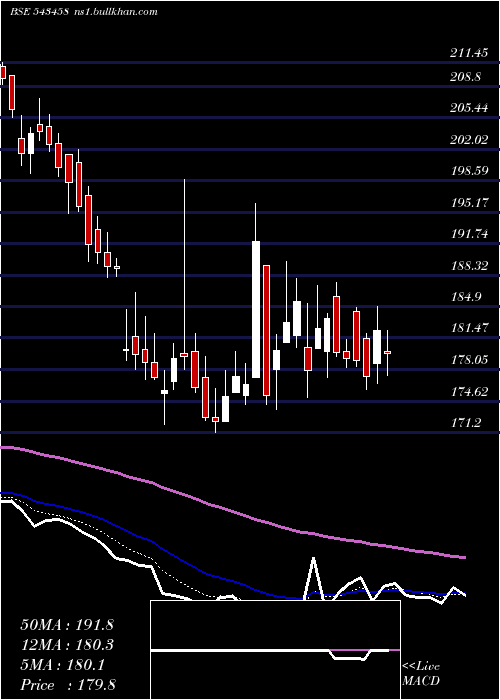Click the 211.45 price level label
This screenshot has width=500, height=700.
pos(469,54)
